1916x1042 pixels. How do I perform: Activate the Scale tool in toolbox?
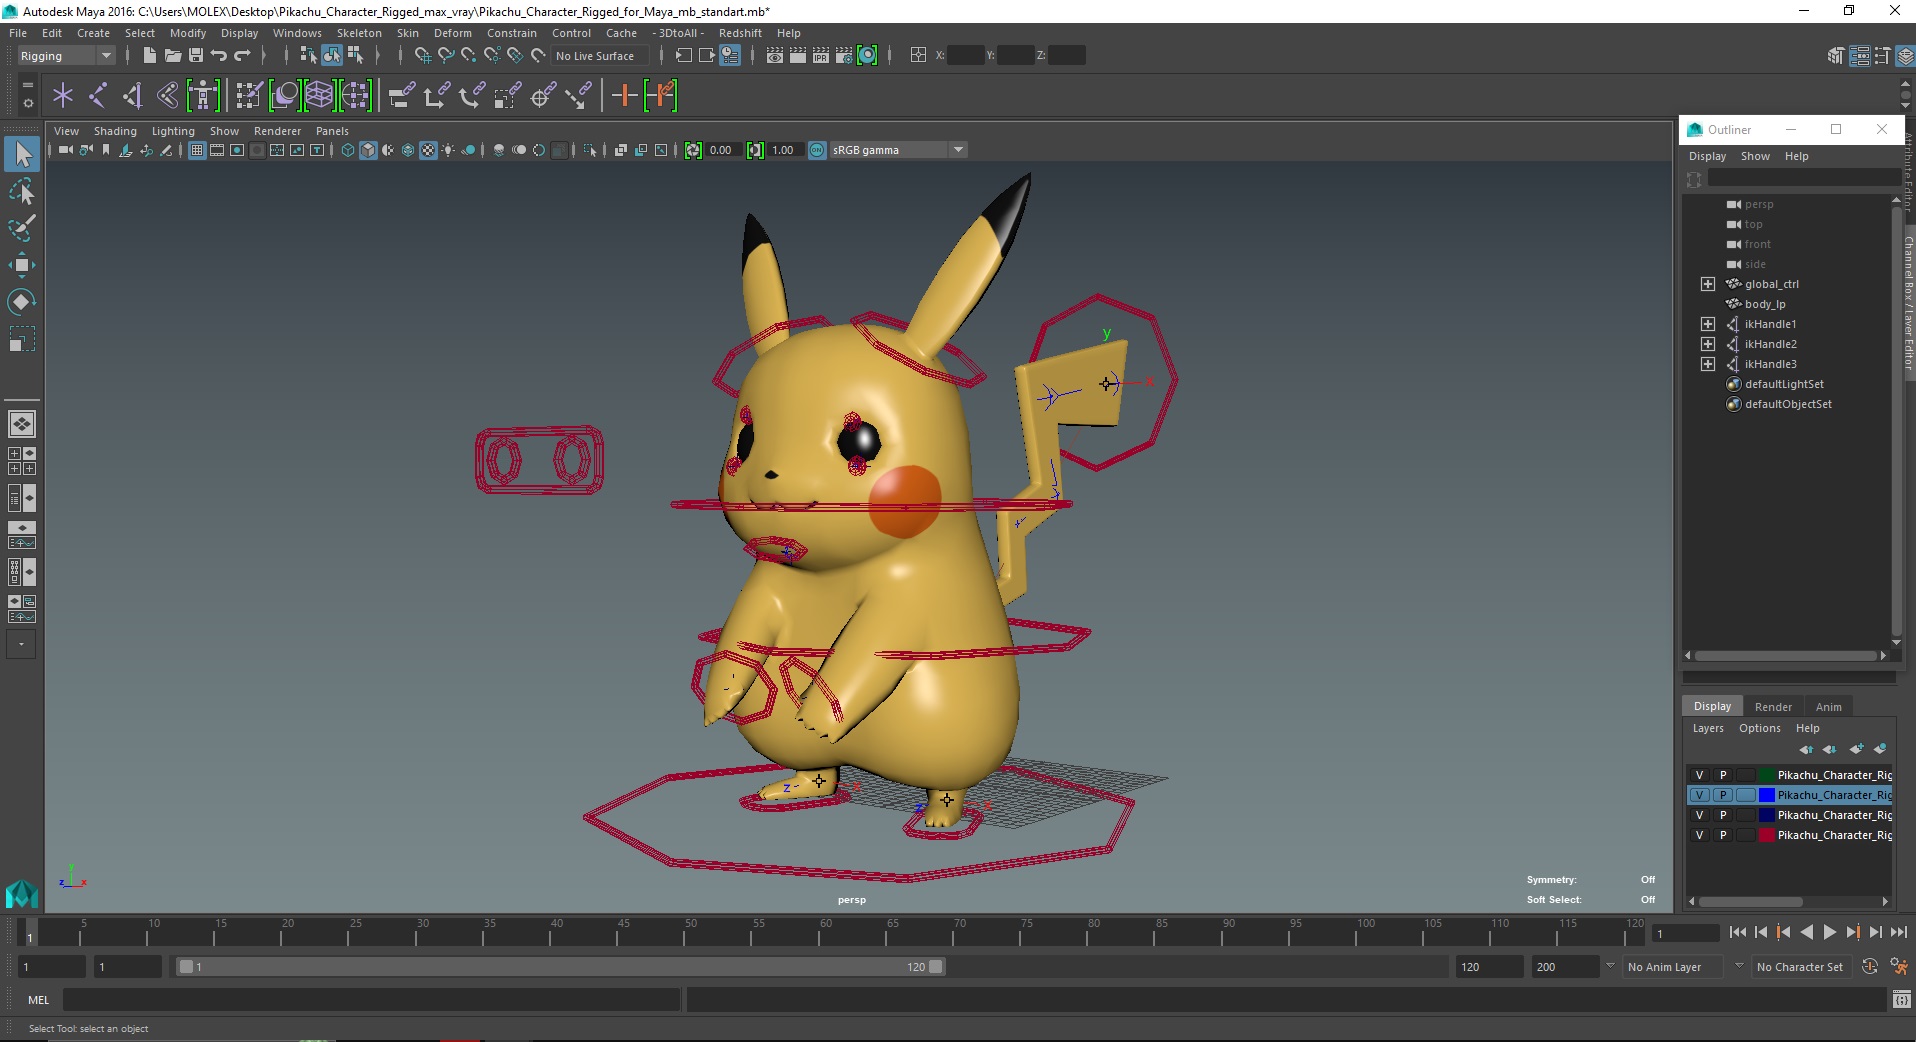click(x=22, y=339)
